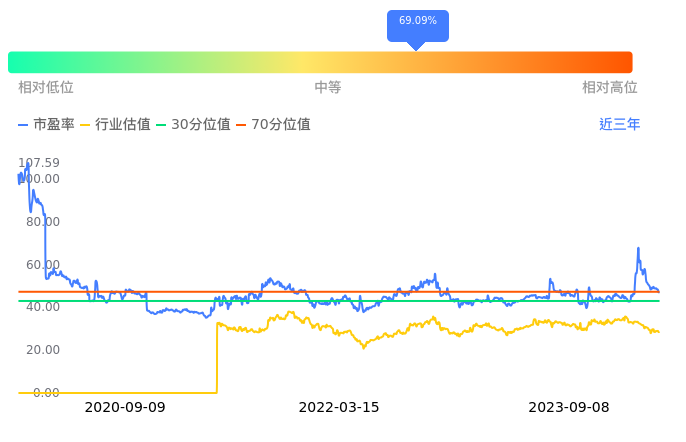Screen dimensions: 686x442
Task: Click the blue line's spike near the right end
Action: [x=638, y=250]
